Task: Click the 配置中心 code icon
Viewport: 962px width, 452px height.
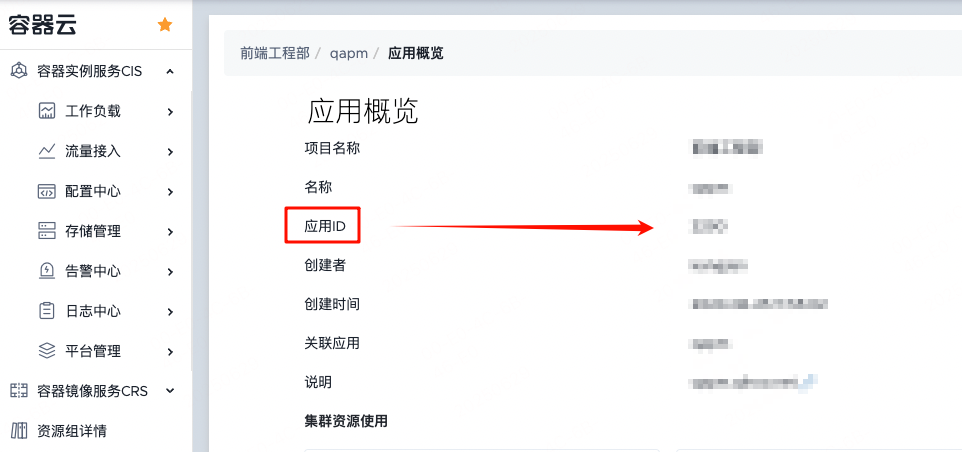Action: click(47, 191)
